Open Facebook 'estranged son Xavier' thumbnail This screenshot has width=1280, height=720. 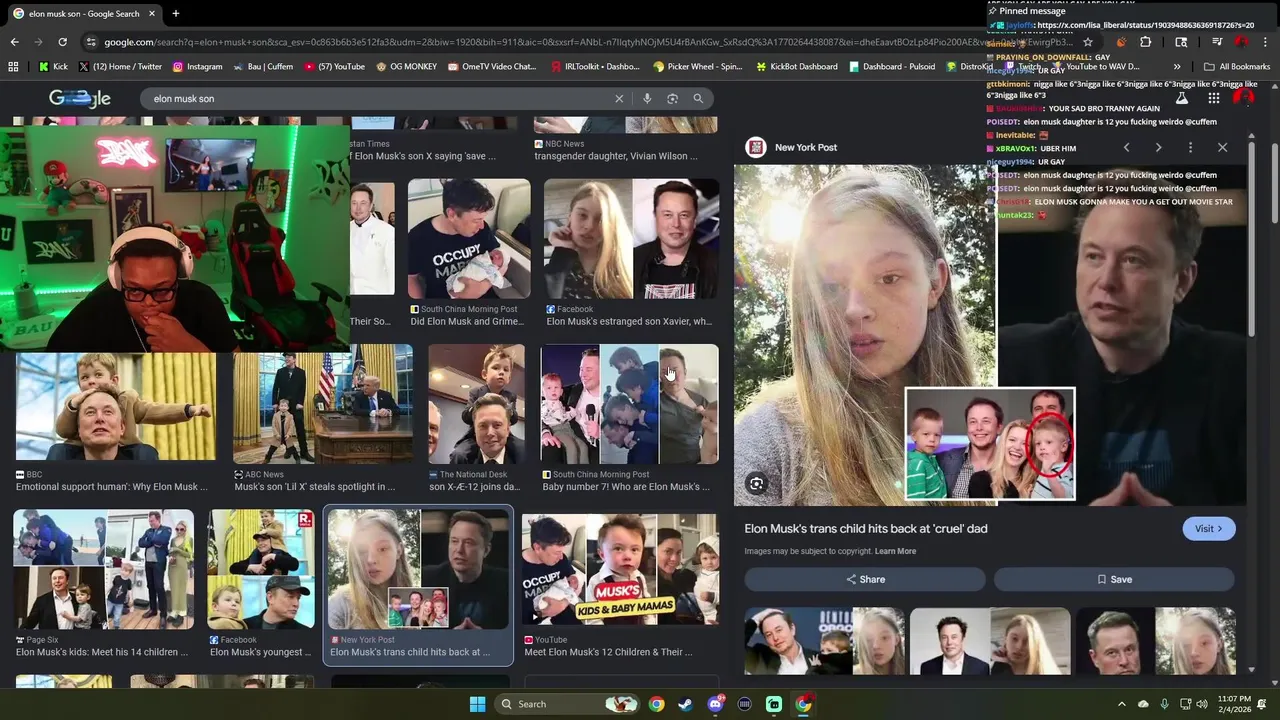(631, 238)
